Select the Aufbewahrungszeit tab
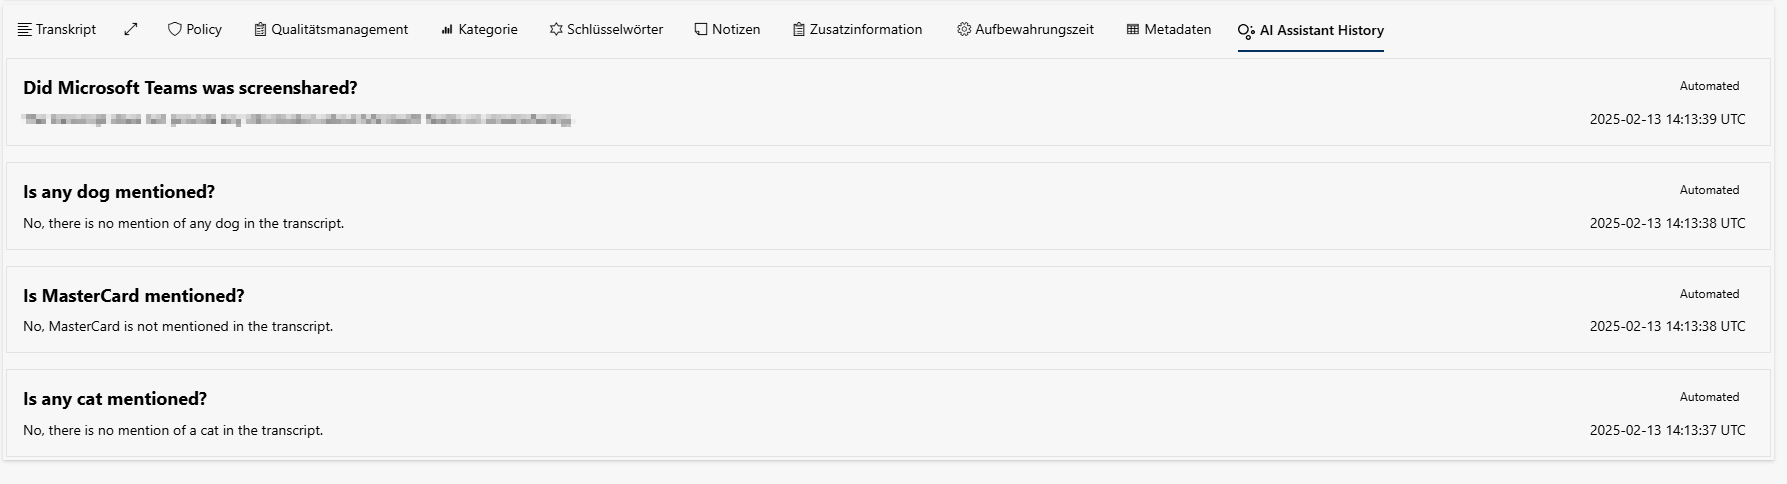 click(x=1025, y=29)
